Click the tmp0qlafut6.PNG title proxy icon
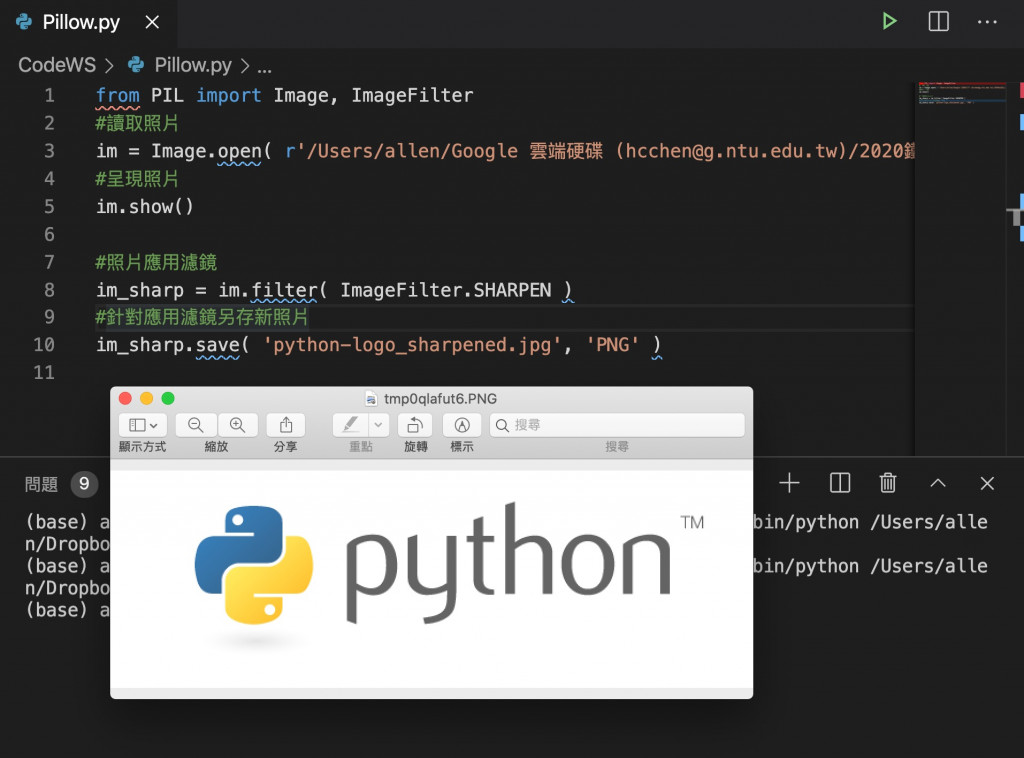Image resolution: width=1024 pixels, height=758 pixels. point(371,399)
